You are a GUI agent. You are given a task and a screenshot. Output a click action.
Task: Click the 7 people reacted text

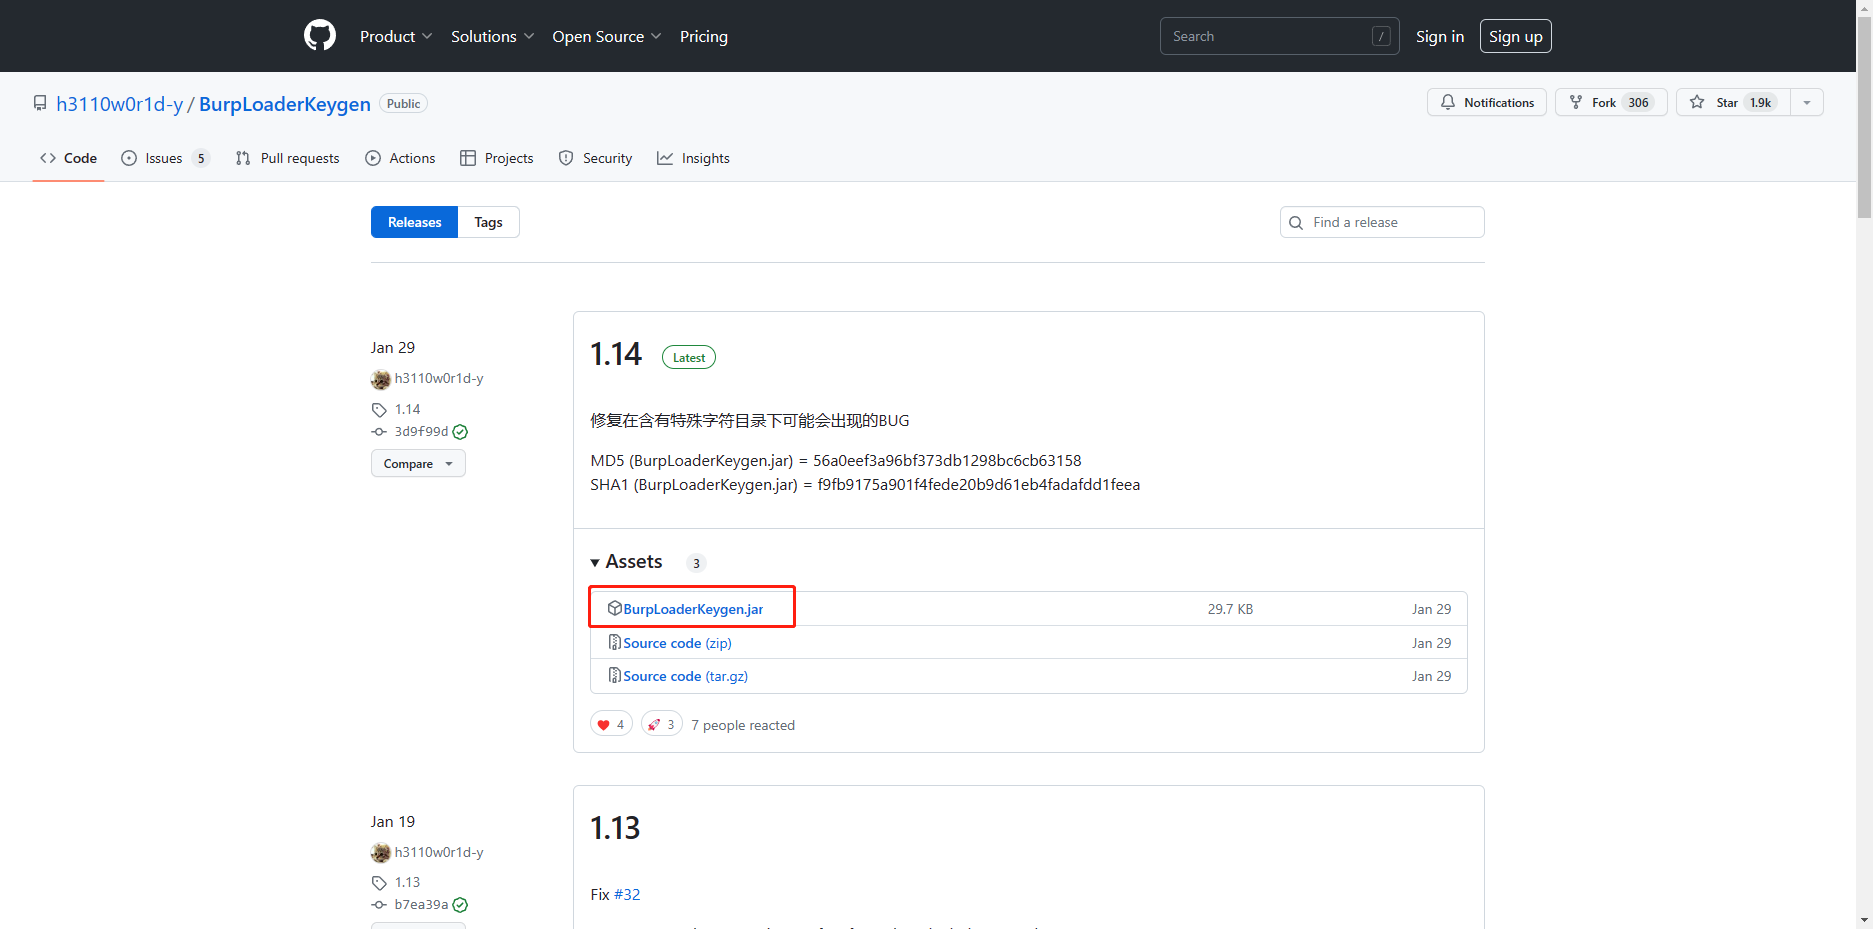coord(743,725)
